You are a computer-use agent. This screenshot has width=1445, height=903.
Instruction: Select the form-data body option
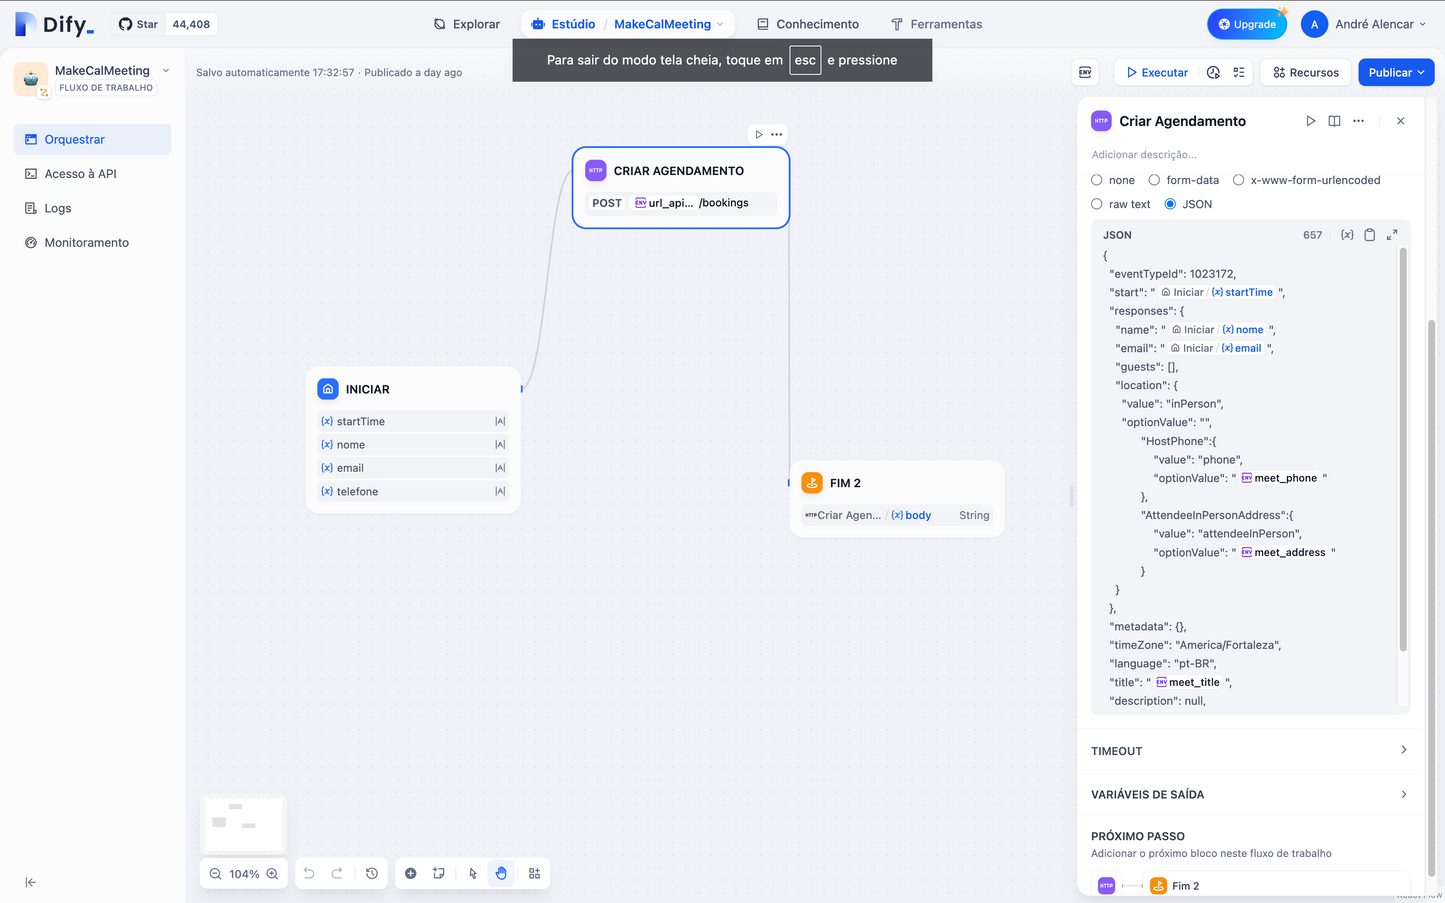(1154, 180)
